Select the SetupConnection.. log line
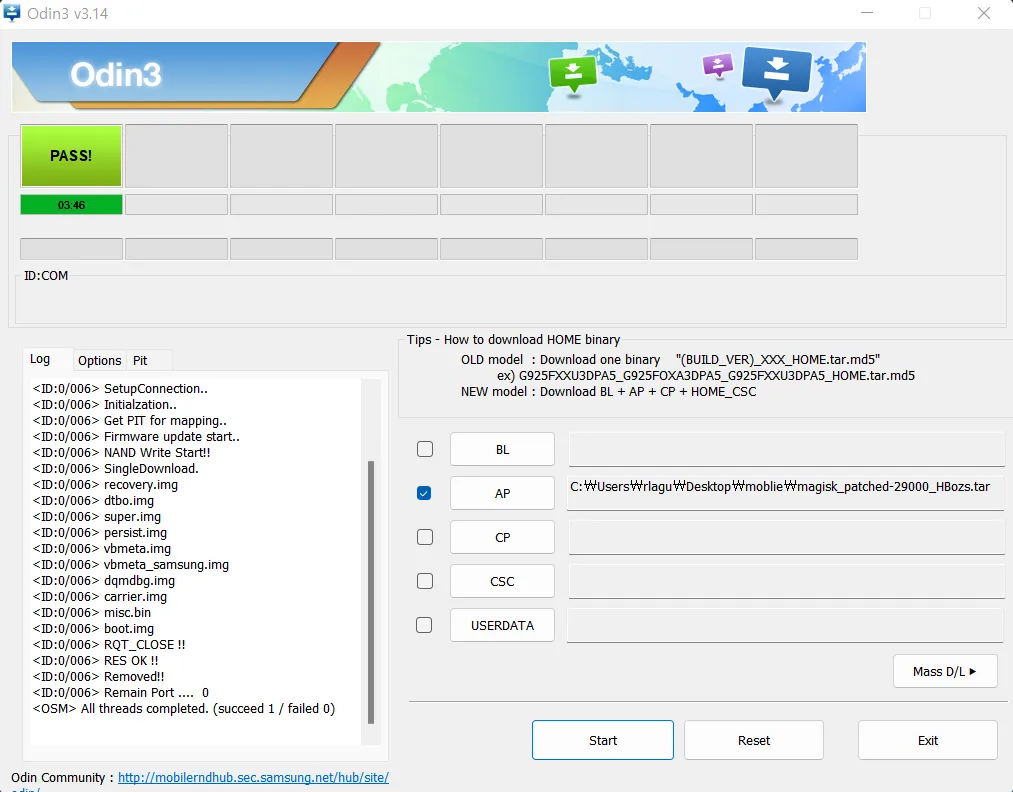The height and width of the screenshot is (792, 1013). [120, 389]
